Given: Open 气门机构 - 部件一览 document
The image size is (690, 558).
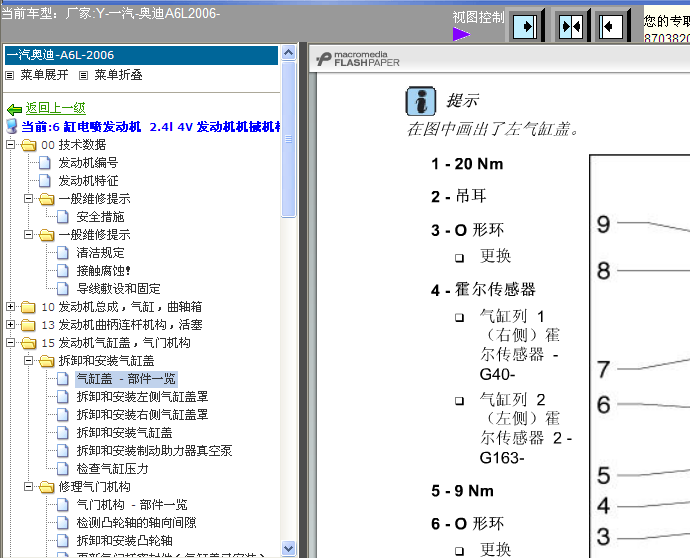Looking at the screenshot, I should click(x=132, y=505).
